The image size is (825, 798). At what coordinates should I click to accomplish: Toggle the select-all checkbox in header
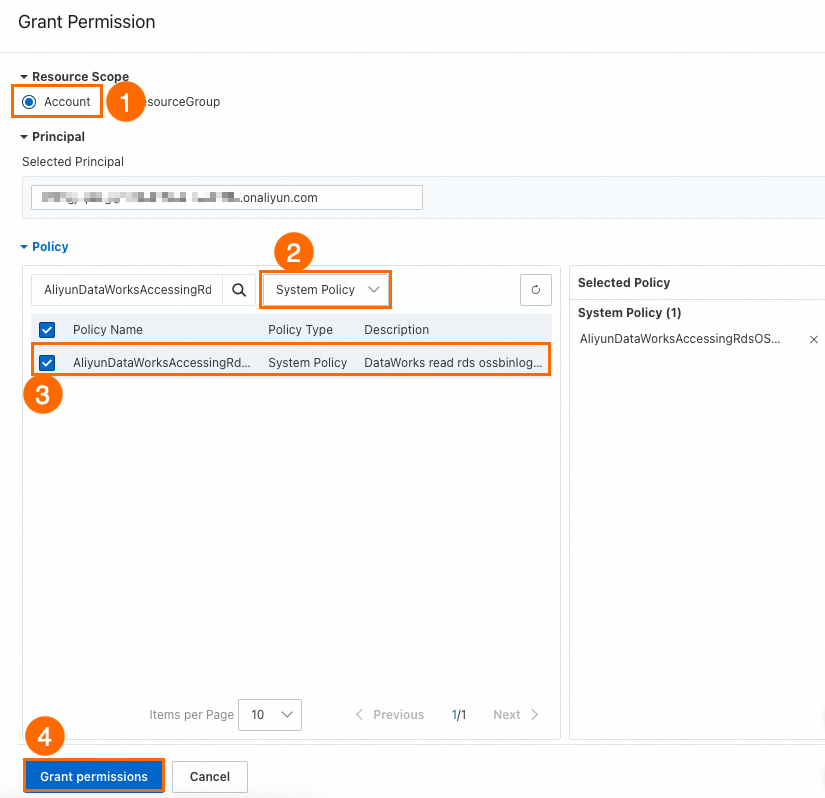pyautogui.click(x=47, y=330)
